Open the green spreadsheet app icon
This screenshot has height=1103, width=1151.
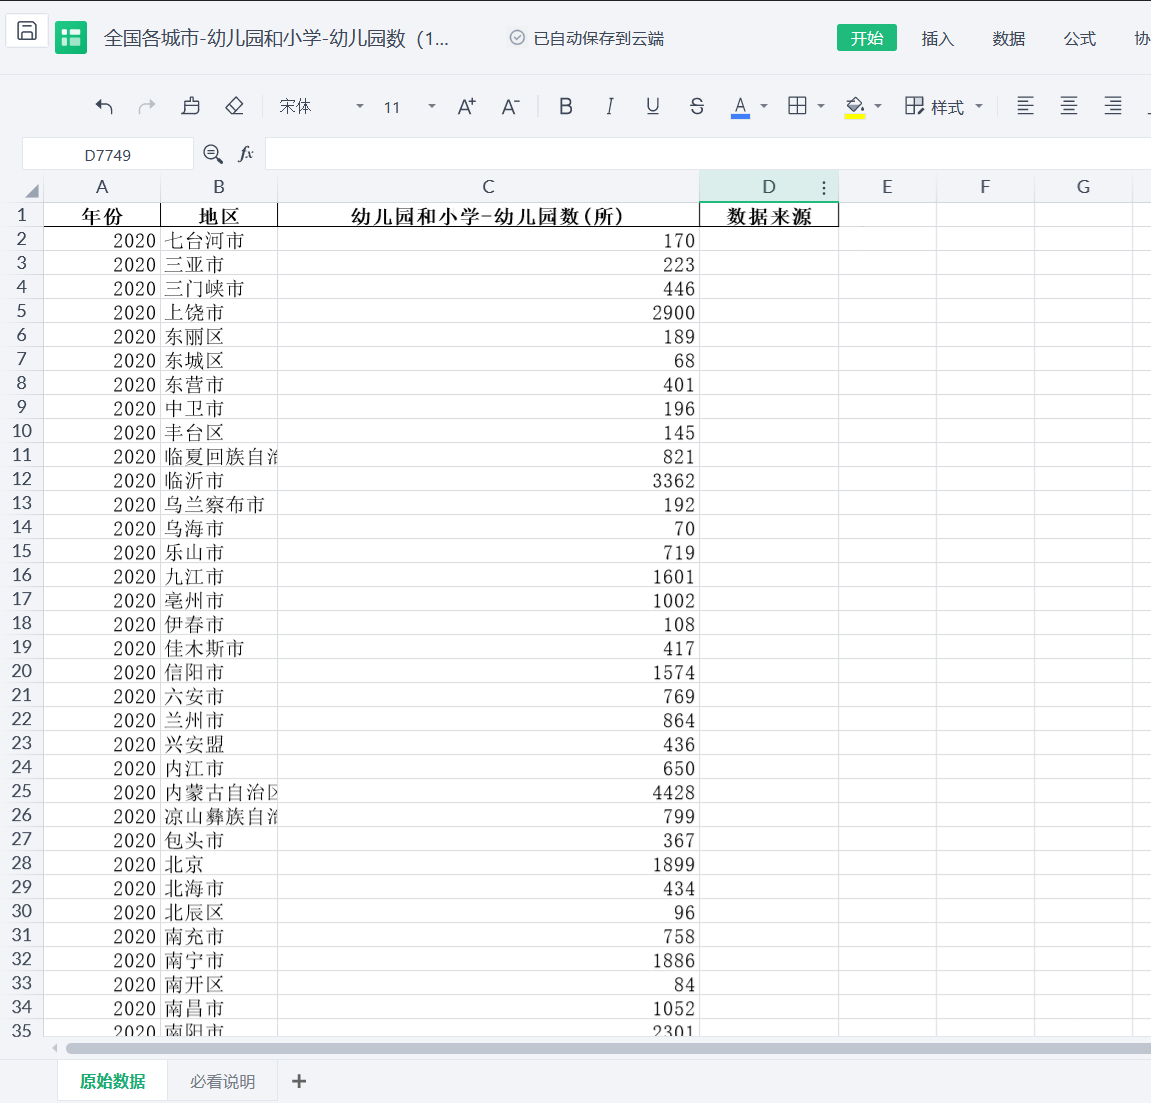point(70,37)
